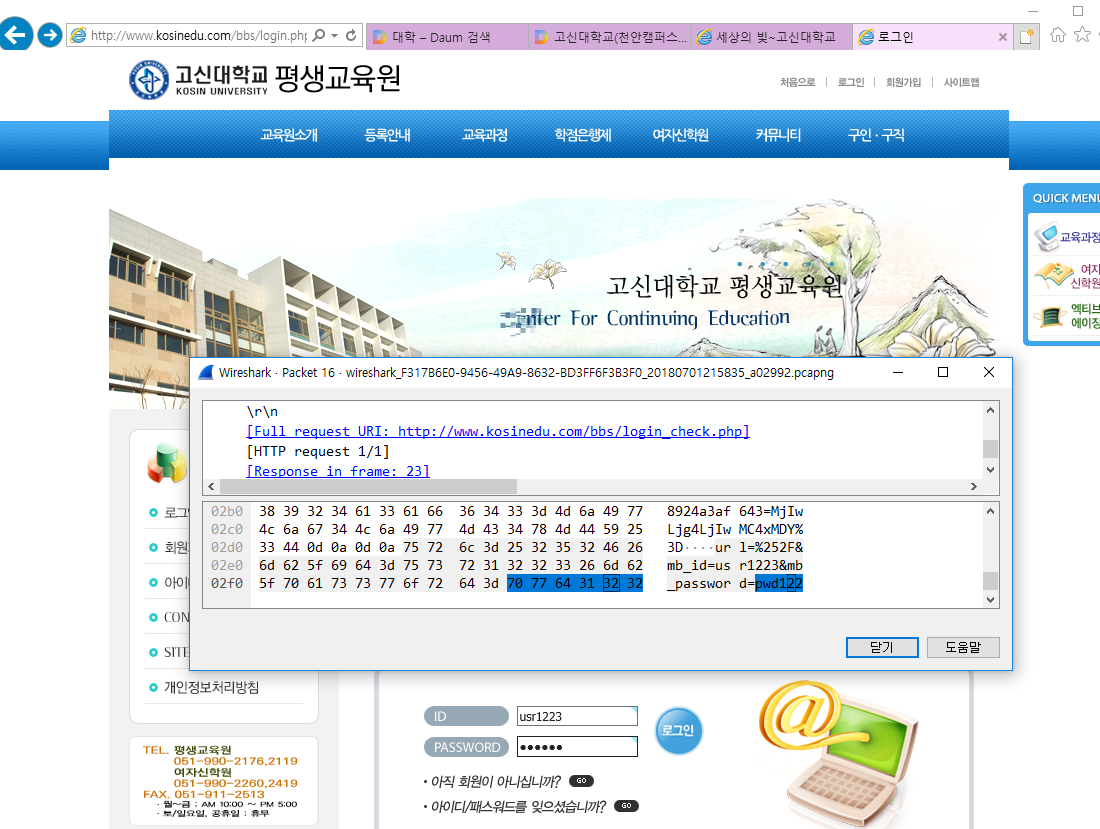
Task: Open the 학점은행제 navigation menu
Action: coord(583,135)
